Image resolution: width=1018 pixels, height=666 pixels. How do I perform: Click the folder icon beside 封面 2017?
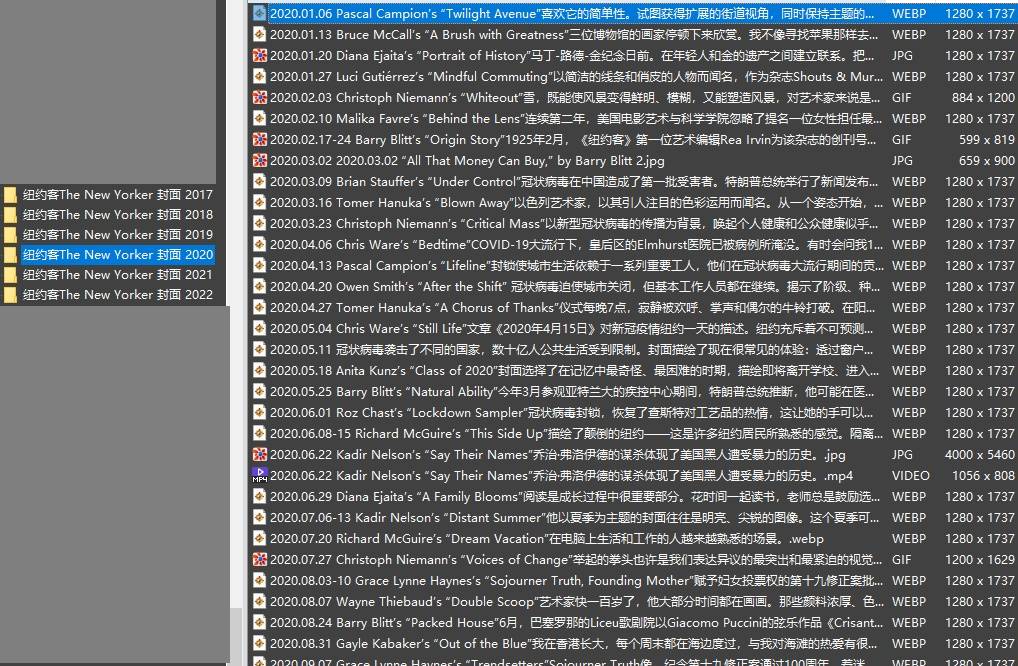point(10,195)
